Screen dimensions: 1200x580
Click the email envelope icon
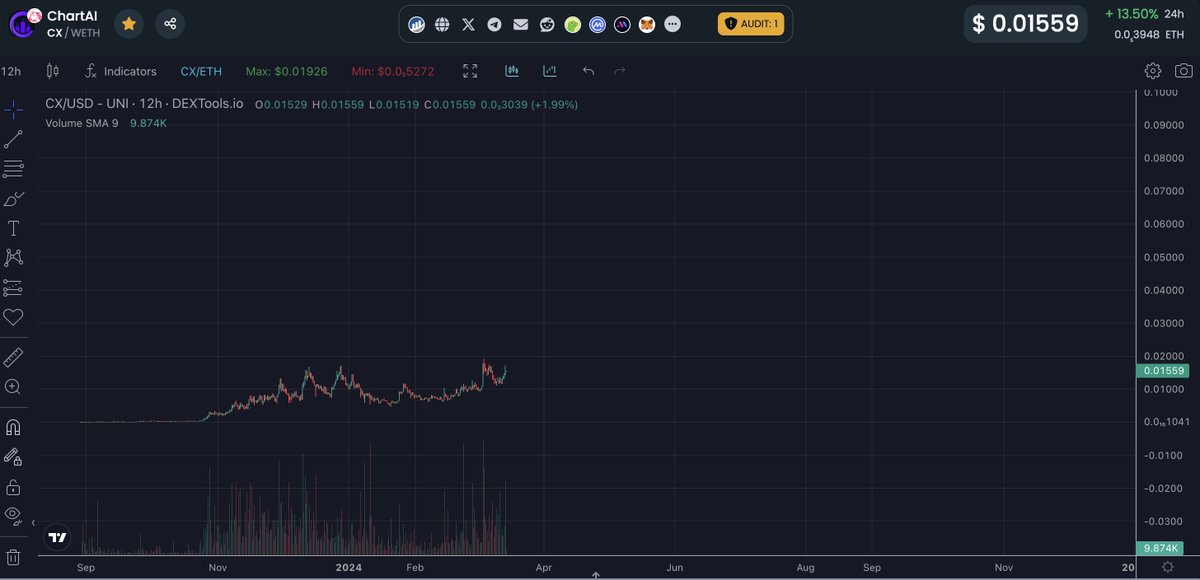[x=520, y=24]
